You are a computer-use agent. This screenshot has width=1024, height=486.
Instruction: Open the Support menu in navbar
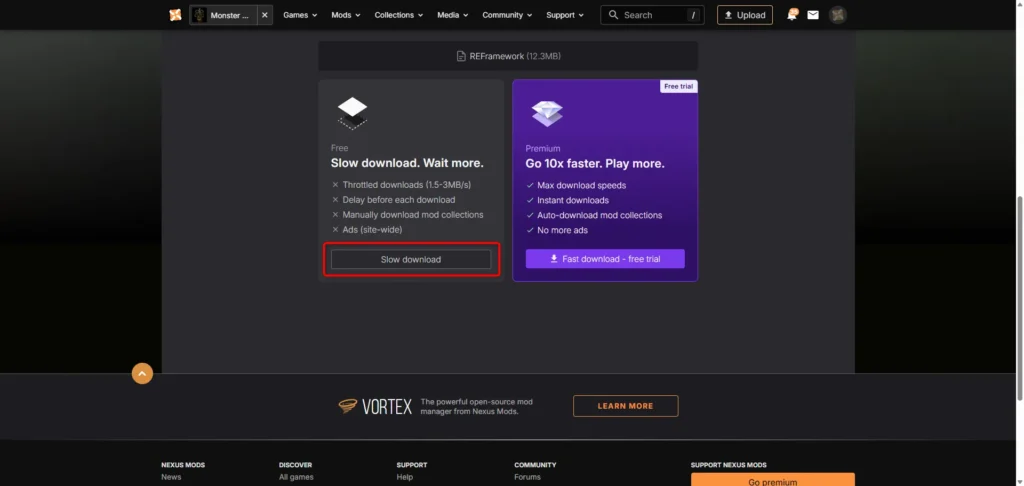(565, 15)
